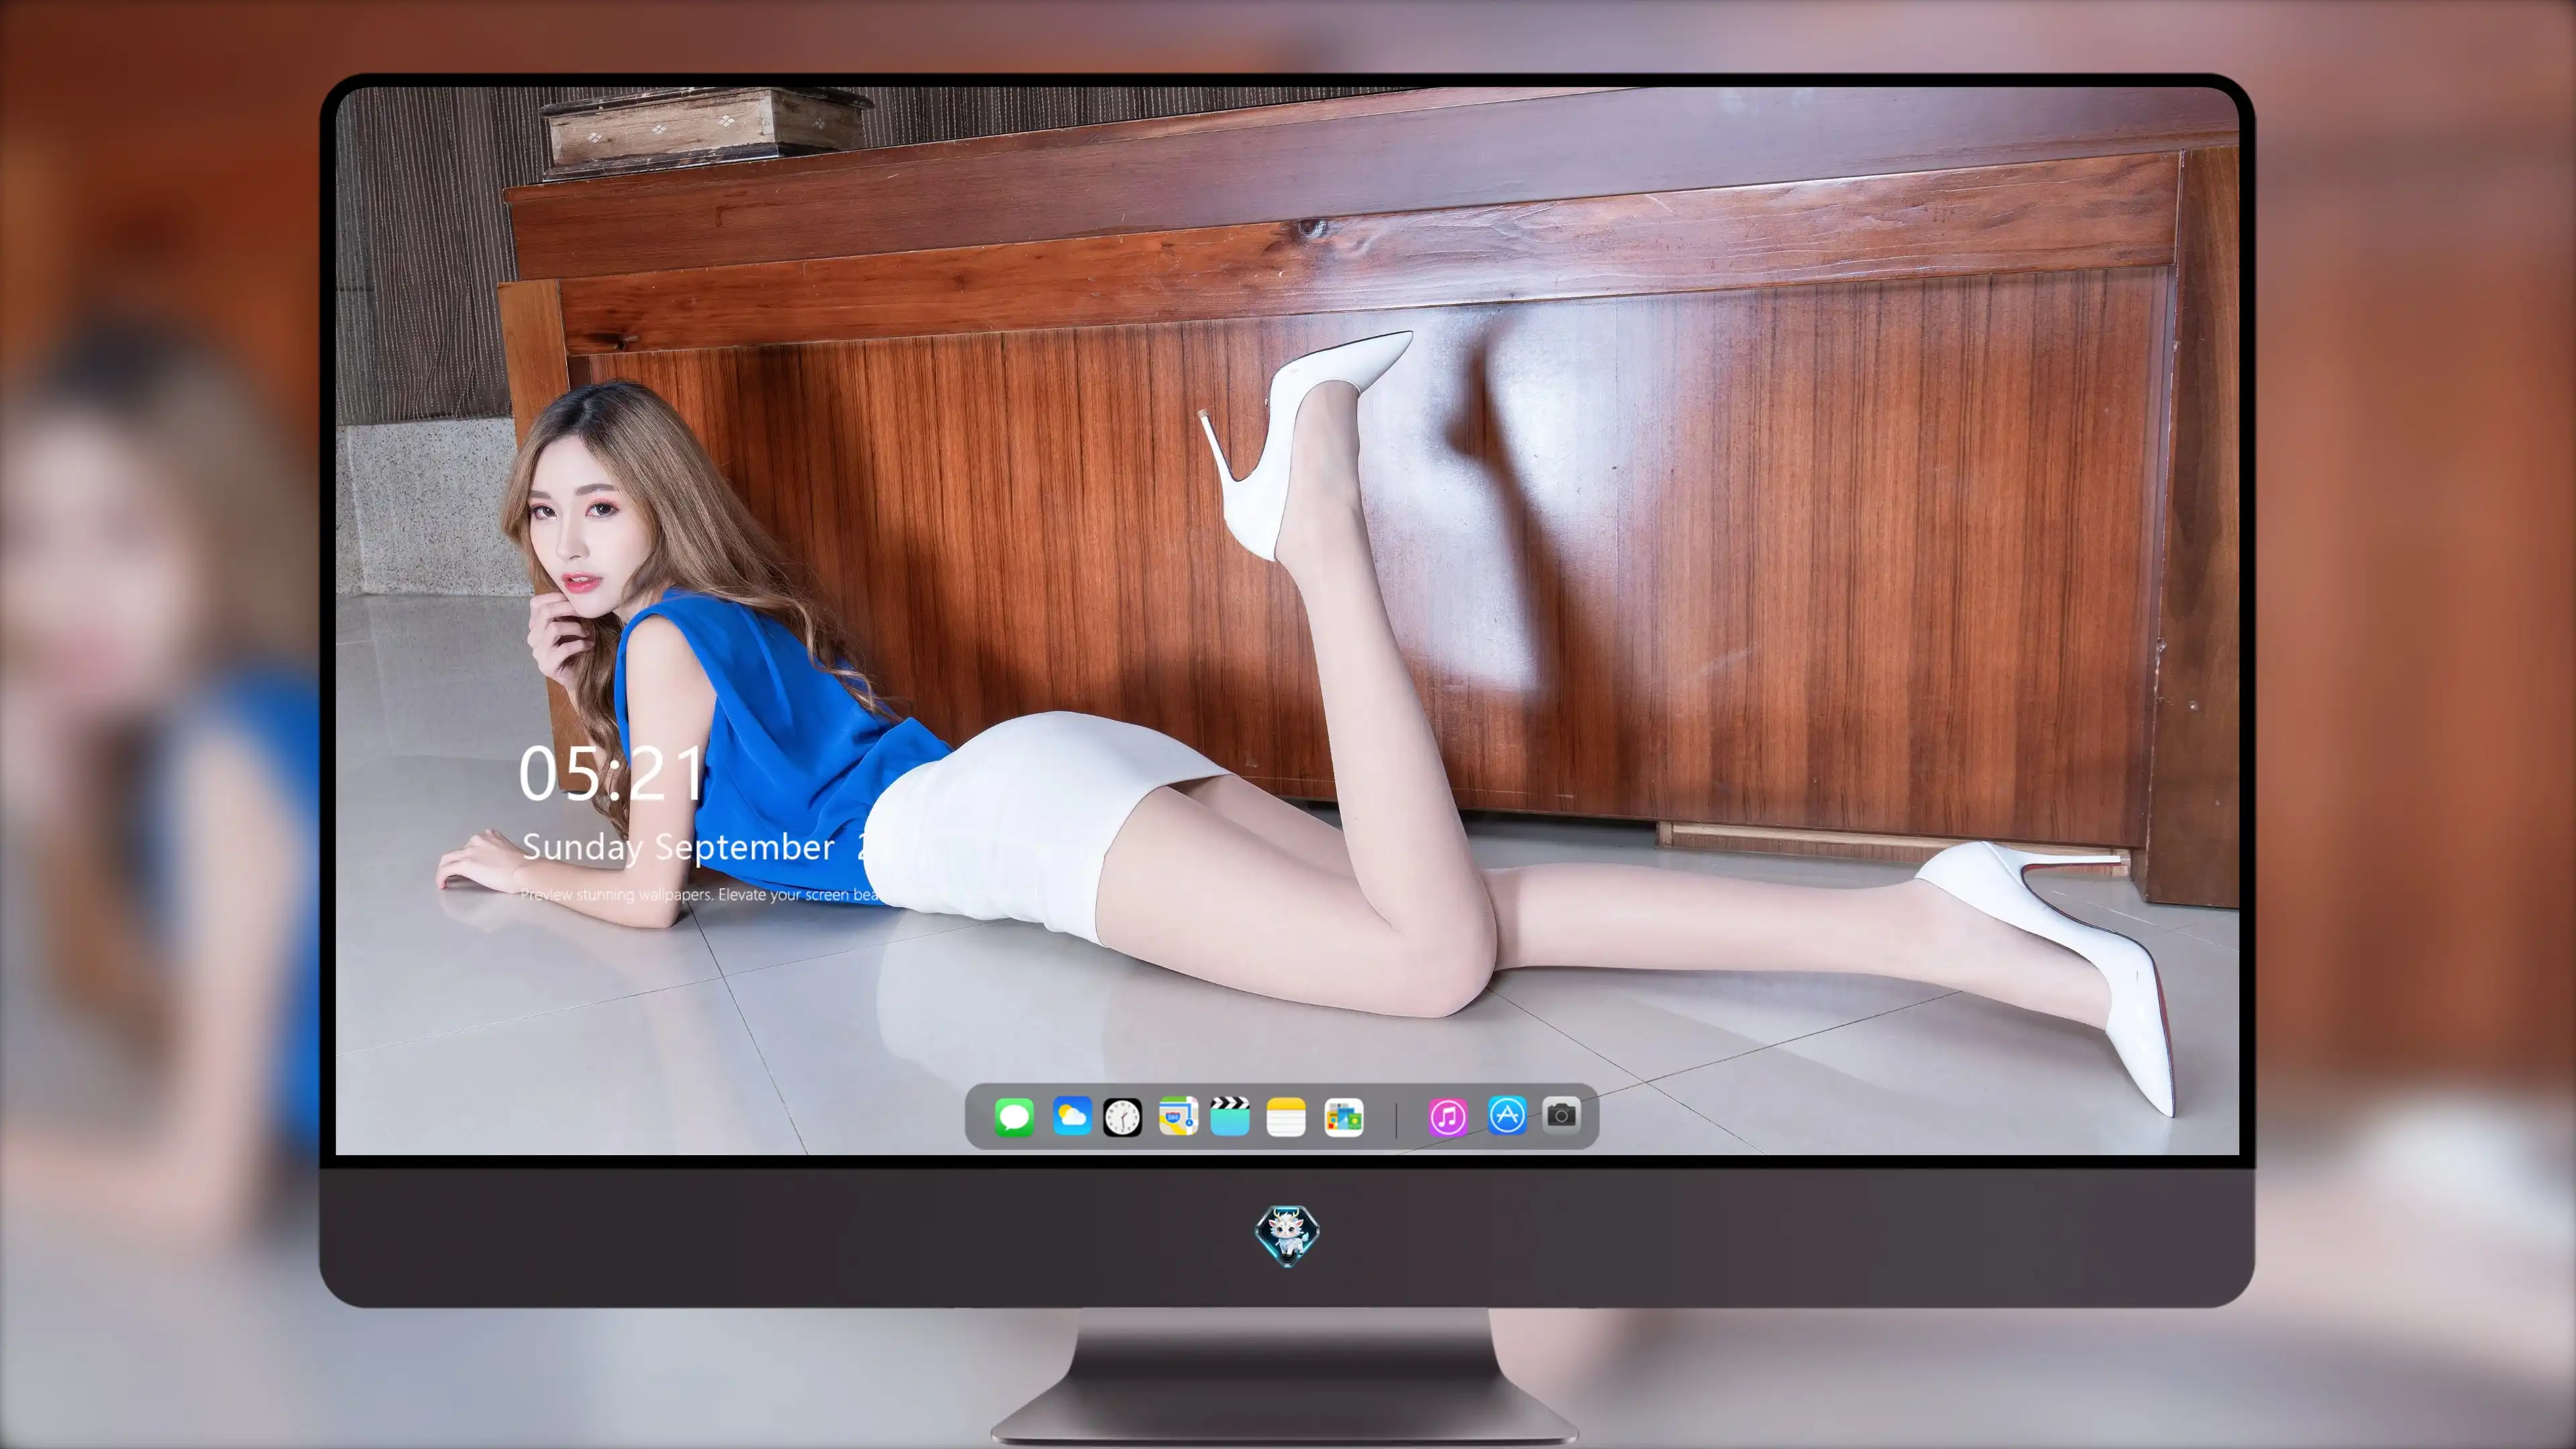Click the dragon logo on monitor chin
Image resolution: width=2576 pixels, height=1449 pixels.
click(1287, 1235)
